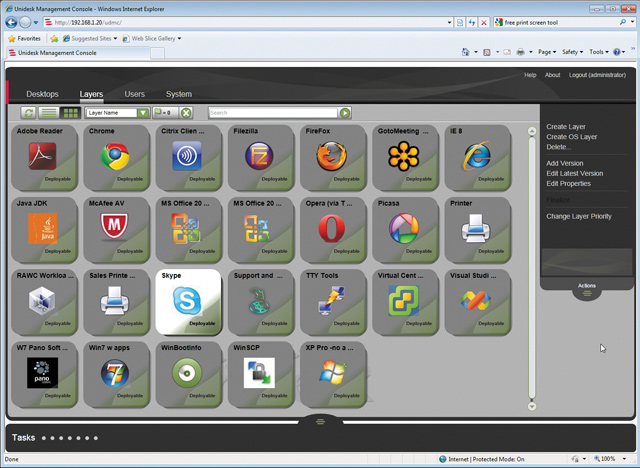Viewport: 640px width, 468px height.
Task: Select the W7 Pano Soft layer tile
Action: [x=44, y=374]
